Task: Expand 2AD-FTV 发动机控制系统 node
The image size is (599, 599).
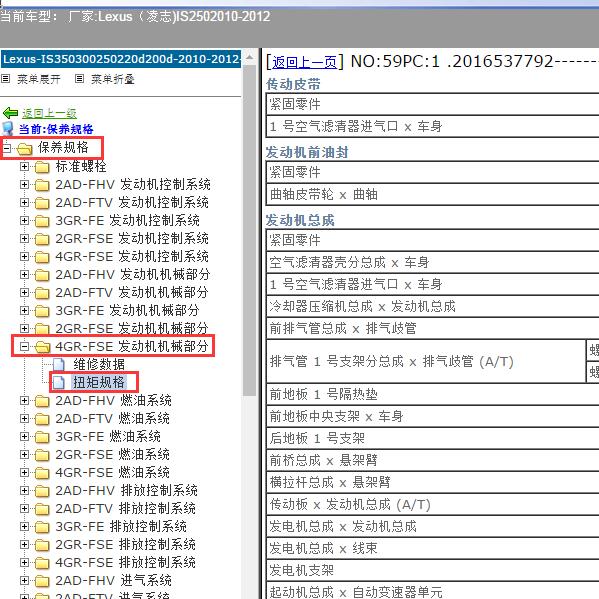Action: click(x=24, y=202)
